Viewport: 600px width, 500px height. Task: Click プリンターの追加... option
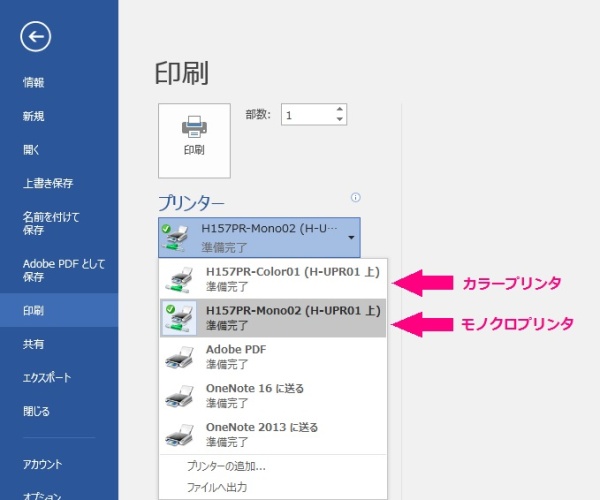coord(226,466)
